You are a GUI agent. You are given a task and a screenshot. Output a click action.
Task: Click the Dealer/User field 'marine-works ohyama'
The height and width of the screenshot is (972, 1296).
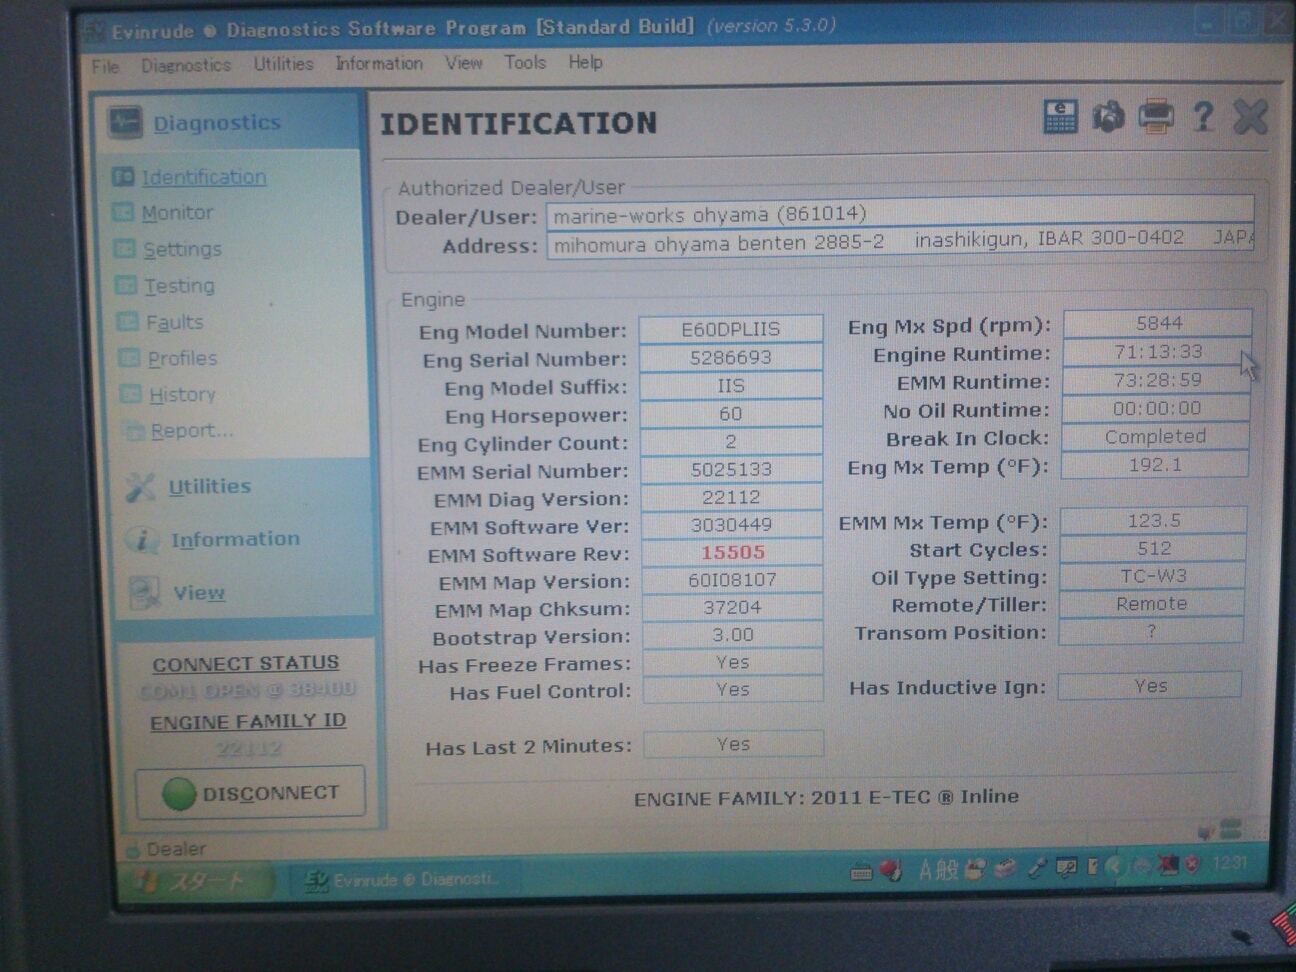click(x=899, y=214)
